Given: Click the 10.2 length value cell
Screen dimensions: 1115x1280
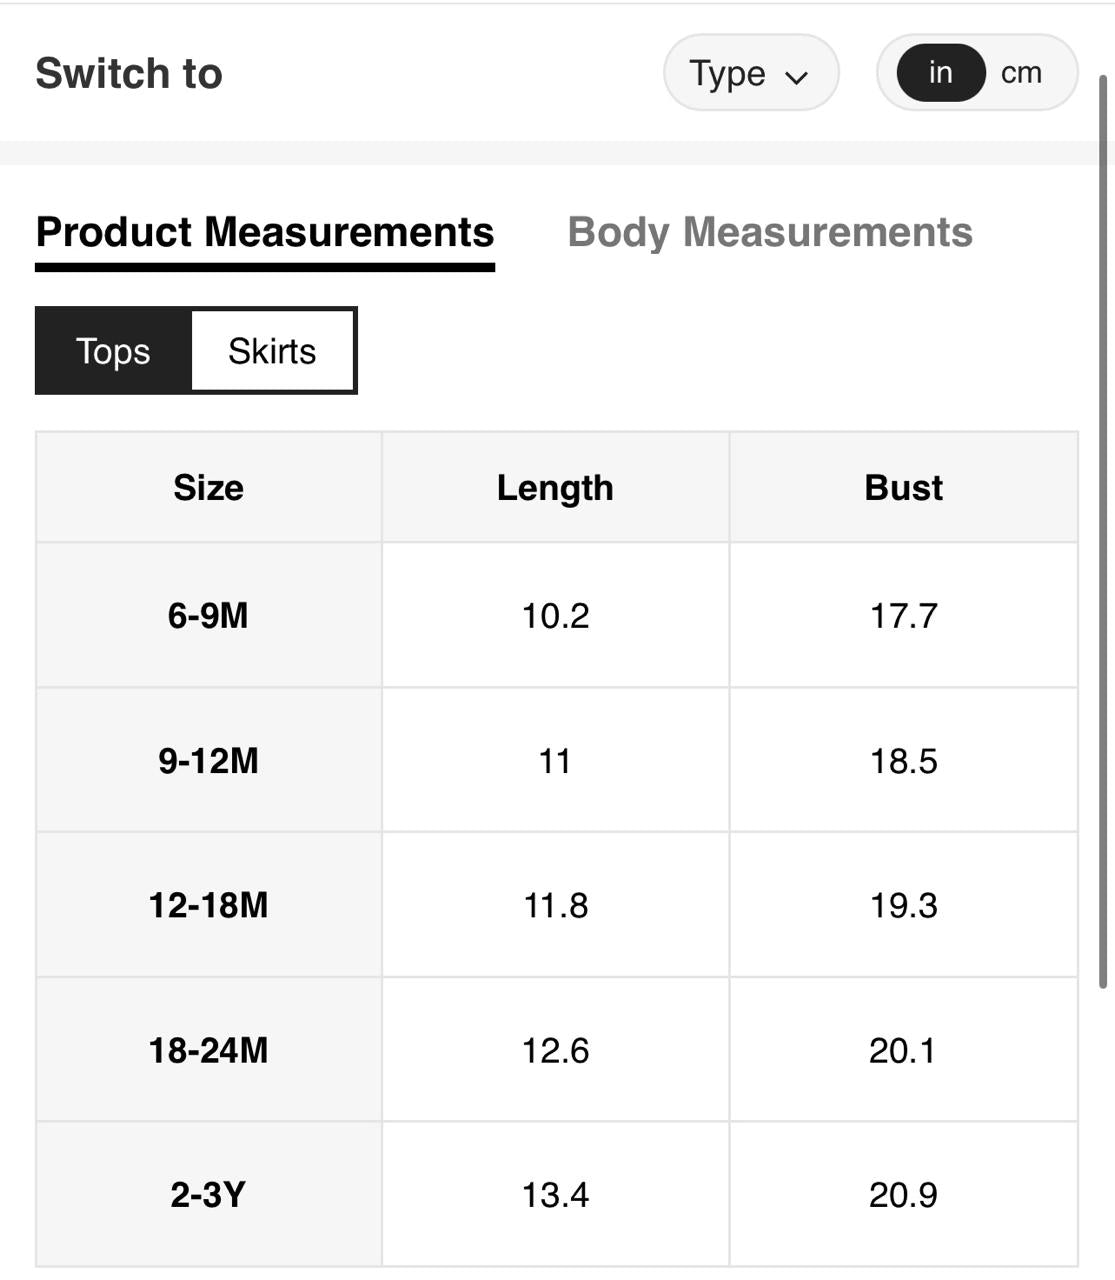Looking at the screenshot, I should click(555, 615).
